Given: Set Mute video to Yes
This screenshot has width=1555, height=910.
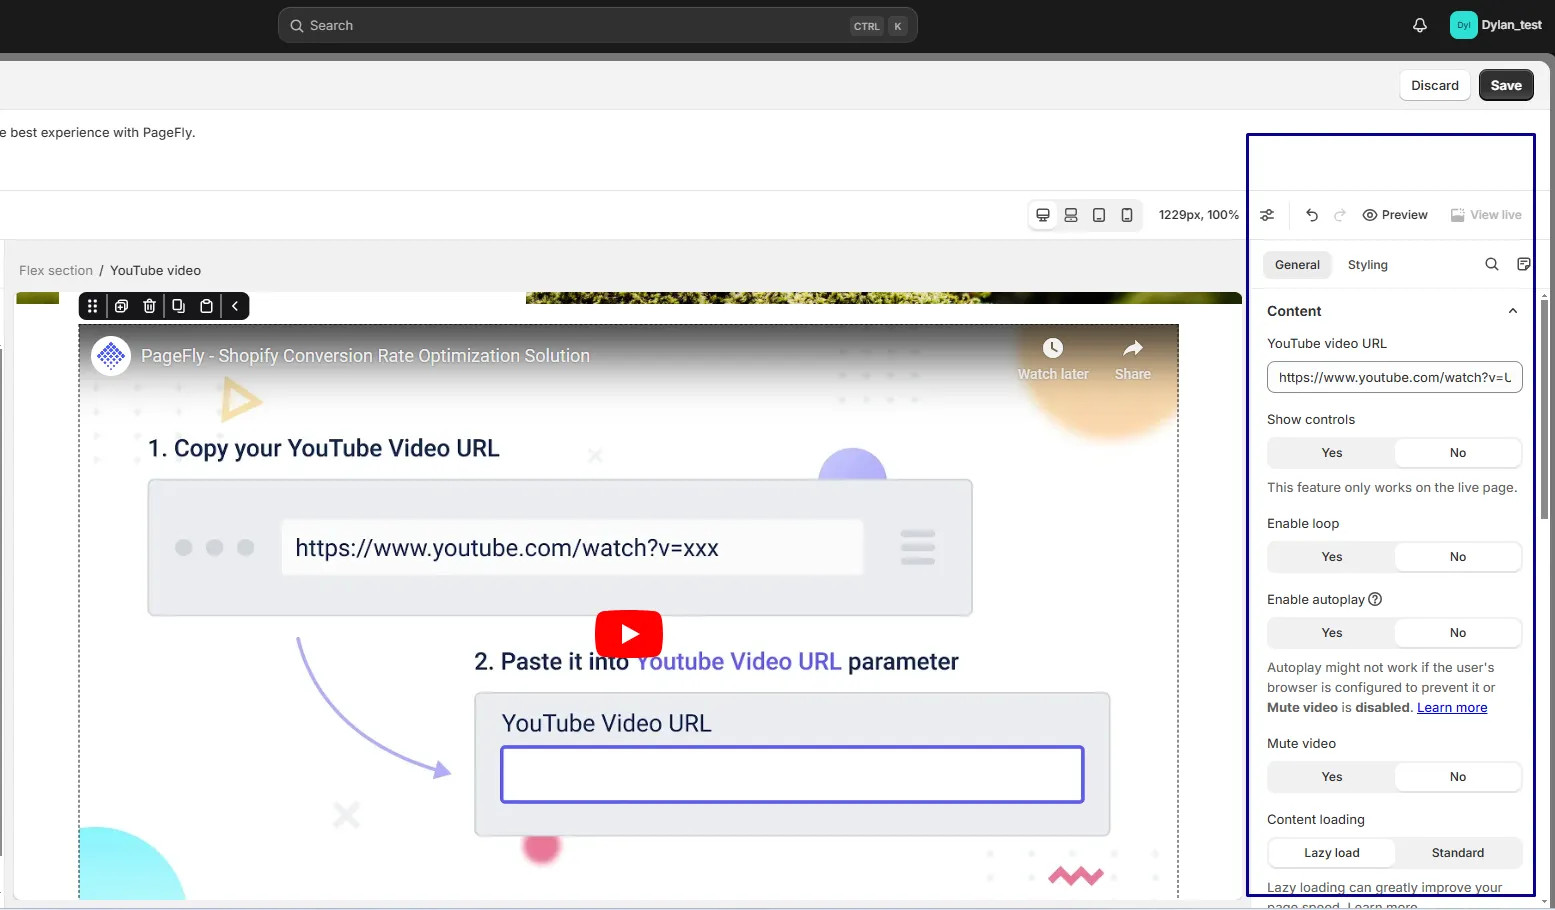Looking at the screenshot, I should pos(1331,777).
